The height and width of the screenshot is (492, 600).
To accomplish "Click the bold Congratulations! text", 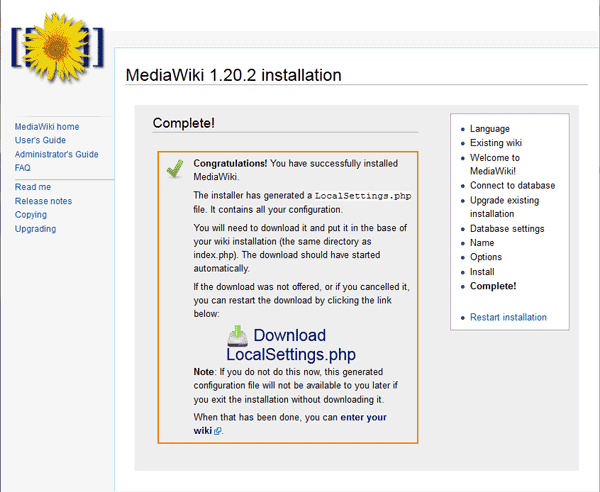I will [230, 163].
